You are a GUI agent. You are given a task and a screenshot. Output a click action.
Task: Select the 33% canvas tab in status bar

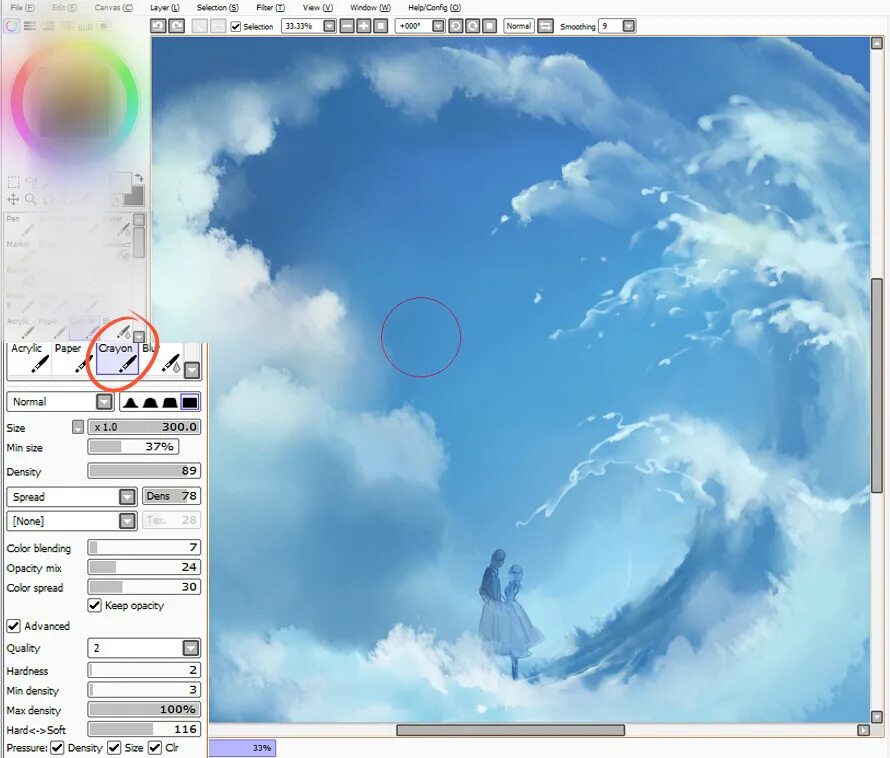[243, 748]
